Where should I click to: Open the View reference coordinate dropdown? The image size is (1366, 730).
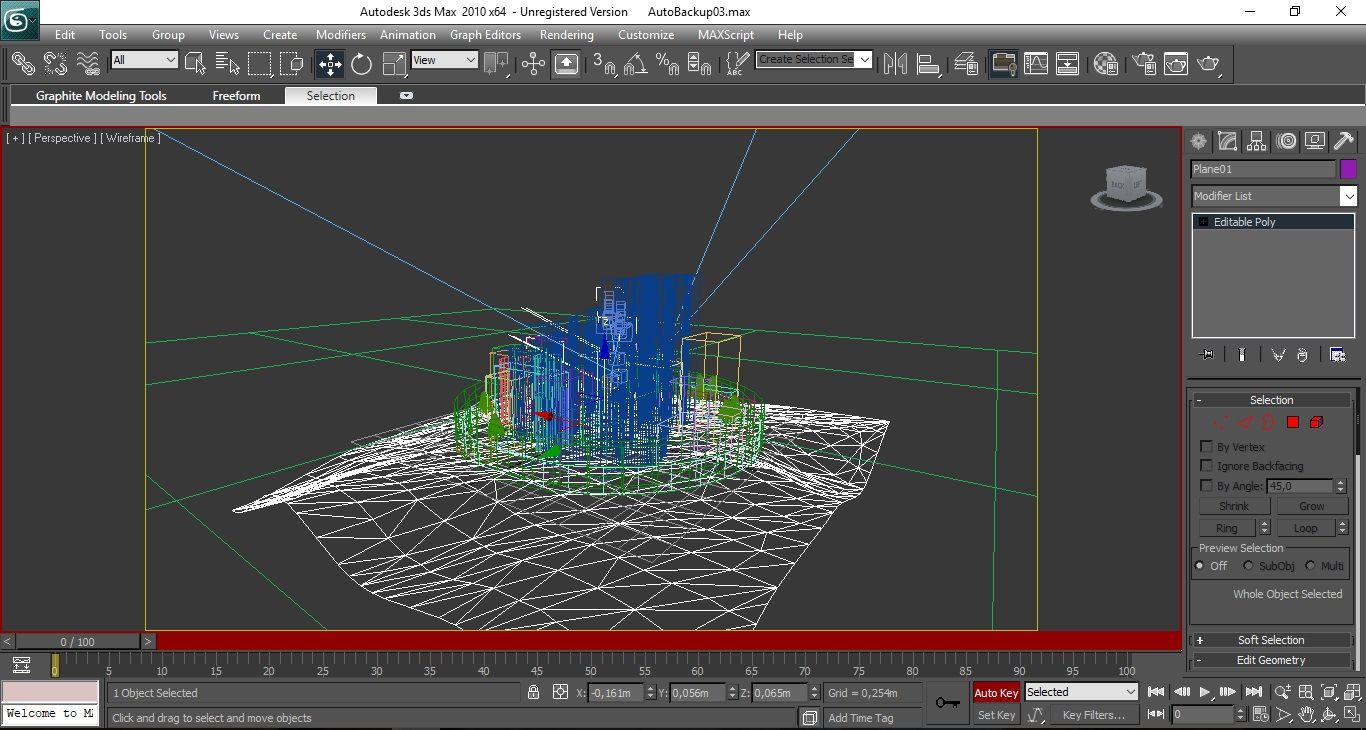coord(444,60)
